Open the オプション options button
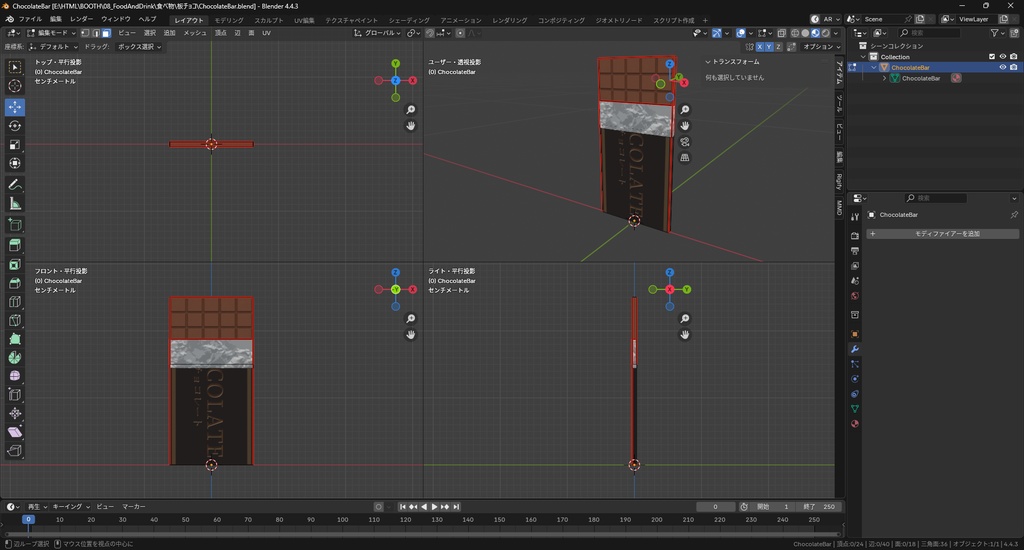 click(x=820, y=46)
